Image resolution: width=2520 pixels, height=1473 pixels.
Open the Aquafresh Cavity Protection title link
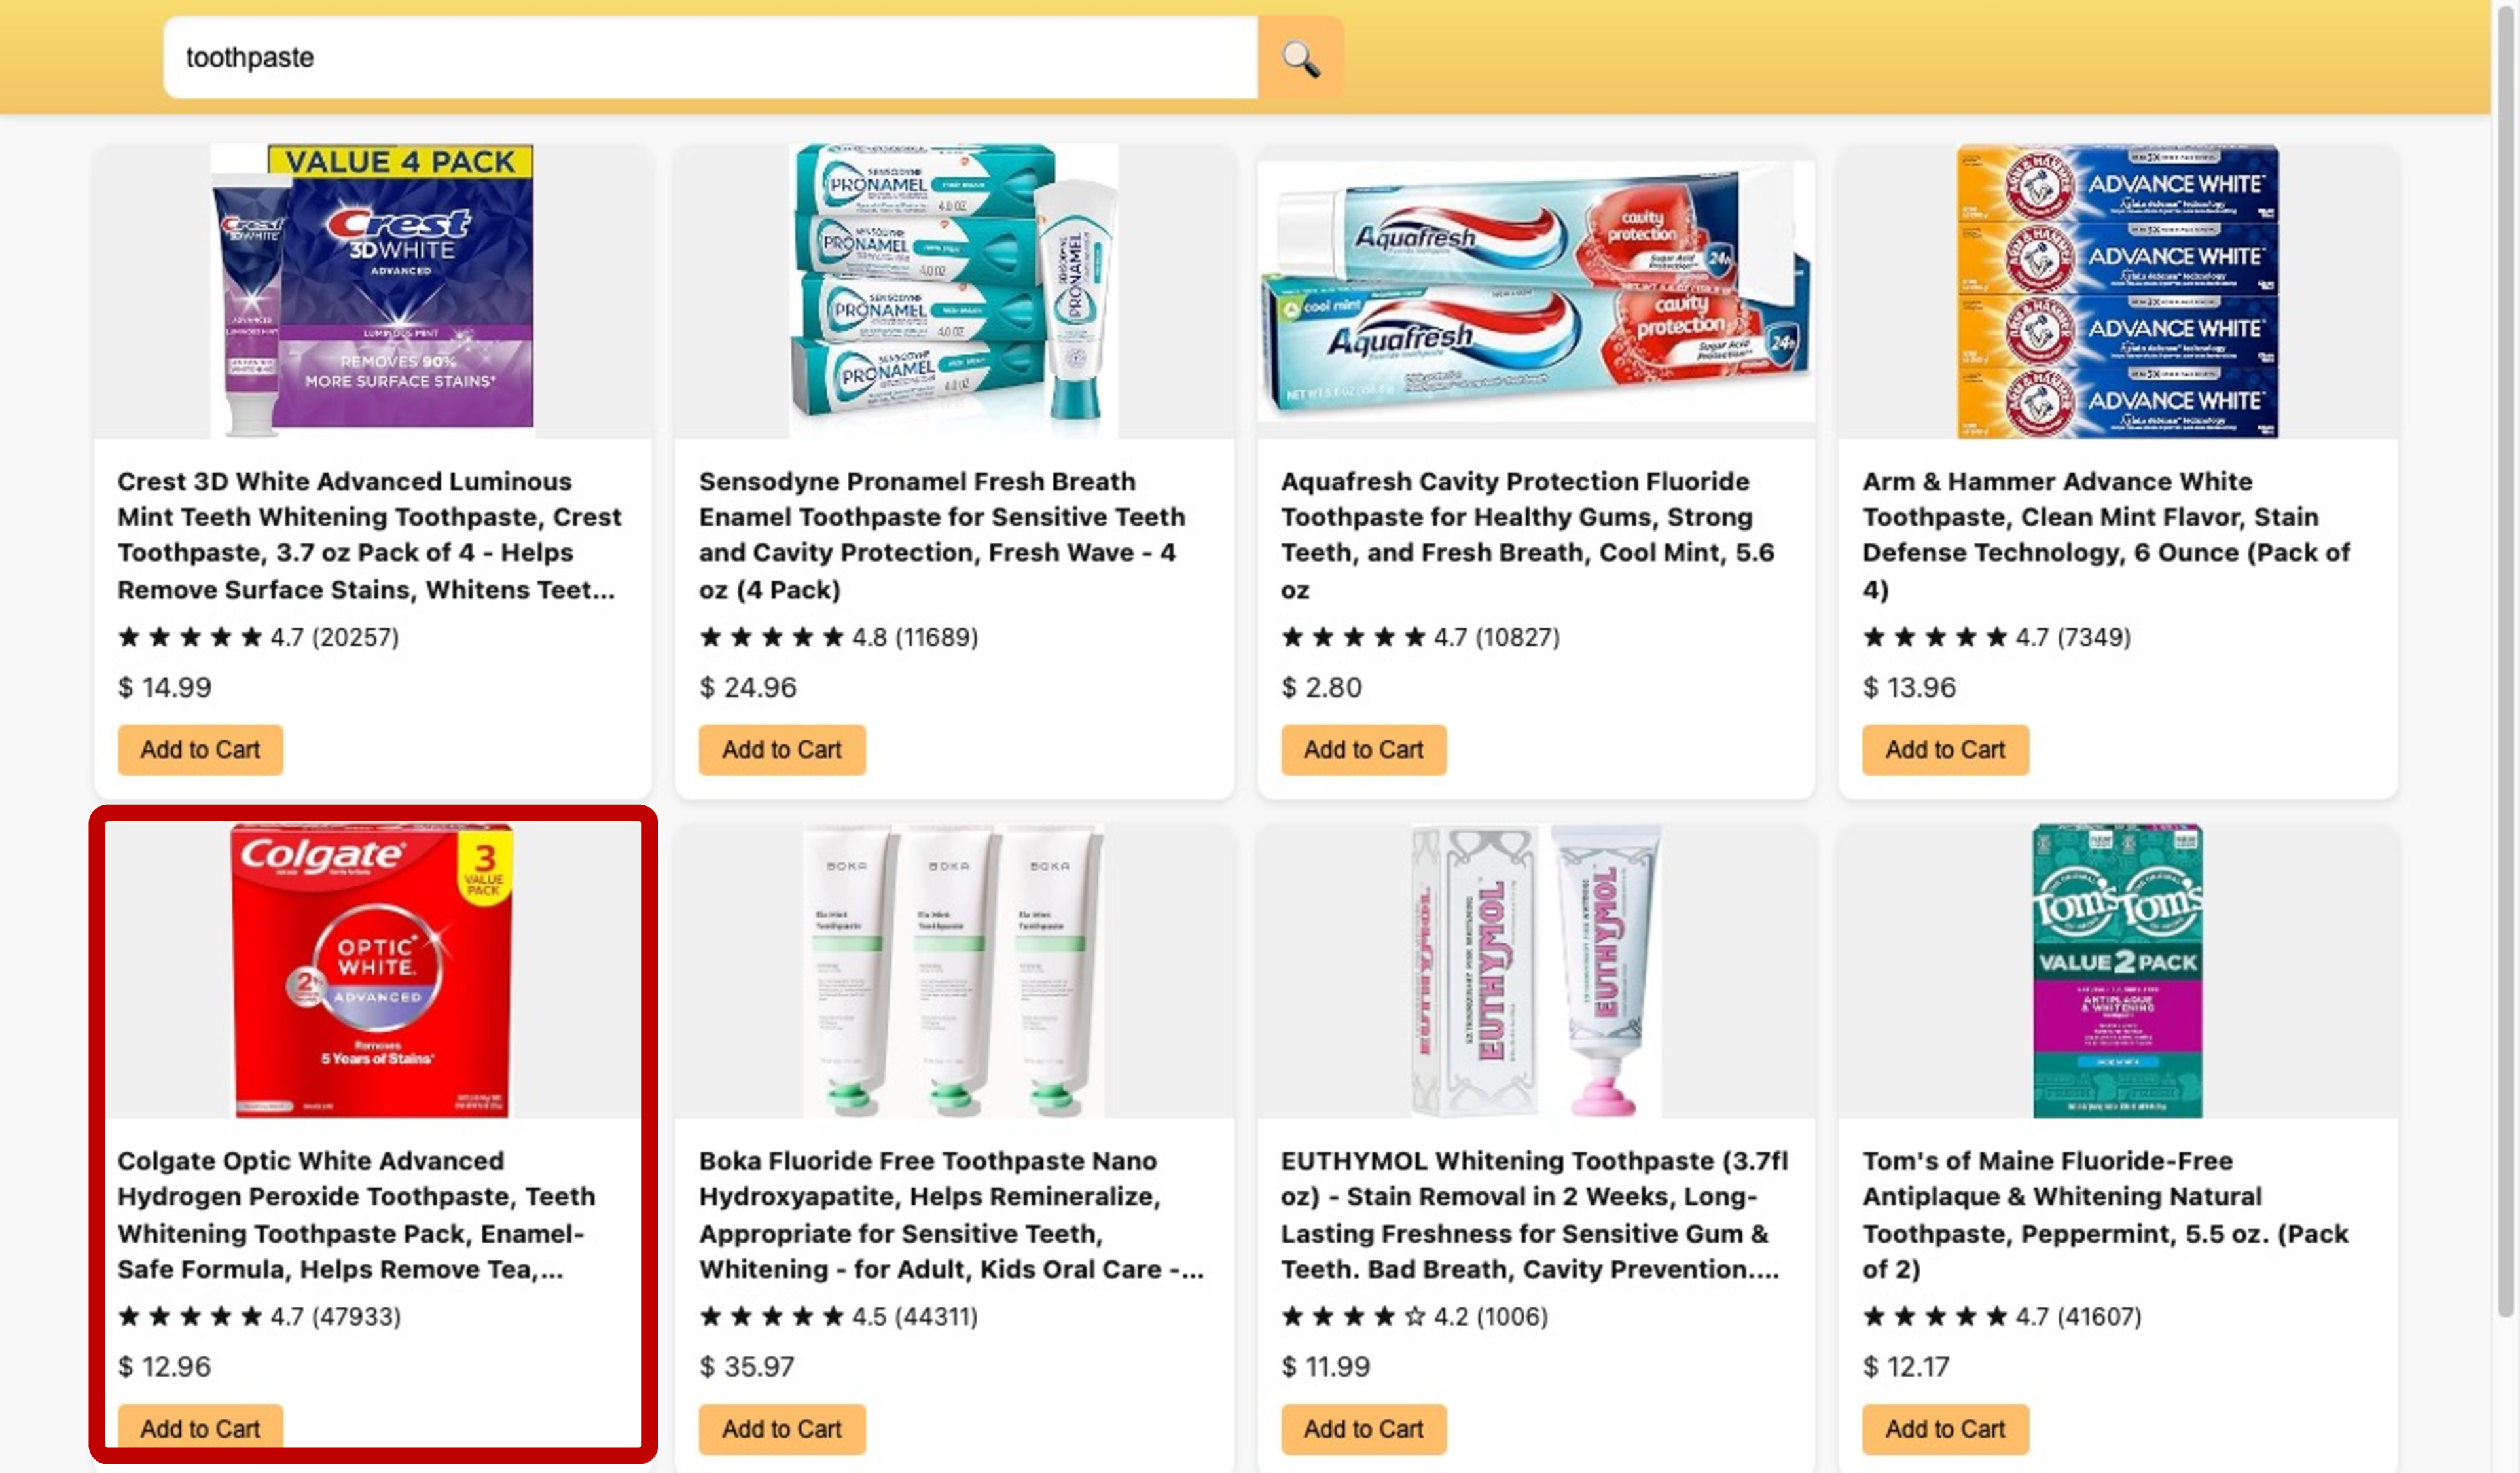1528,535
